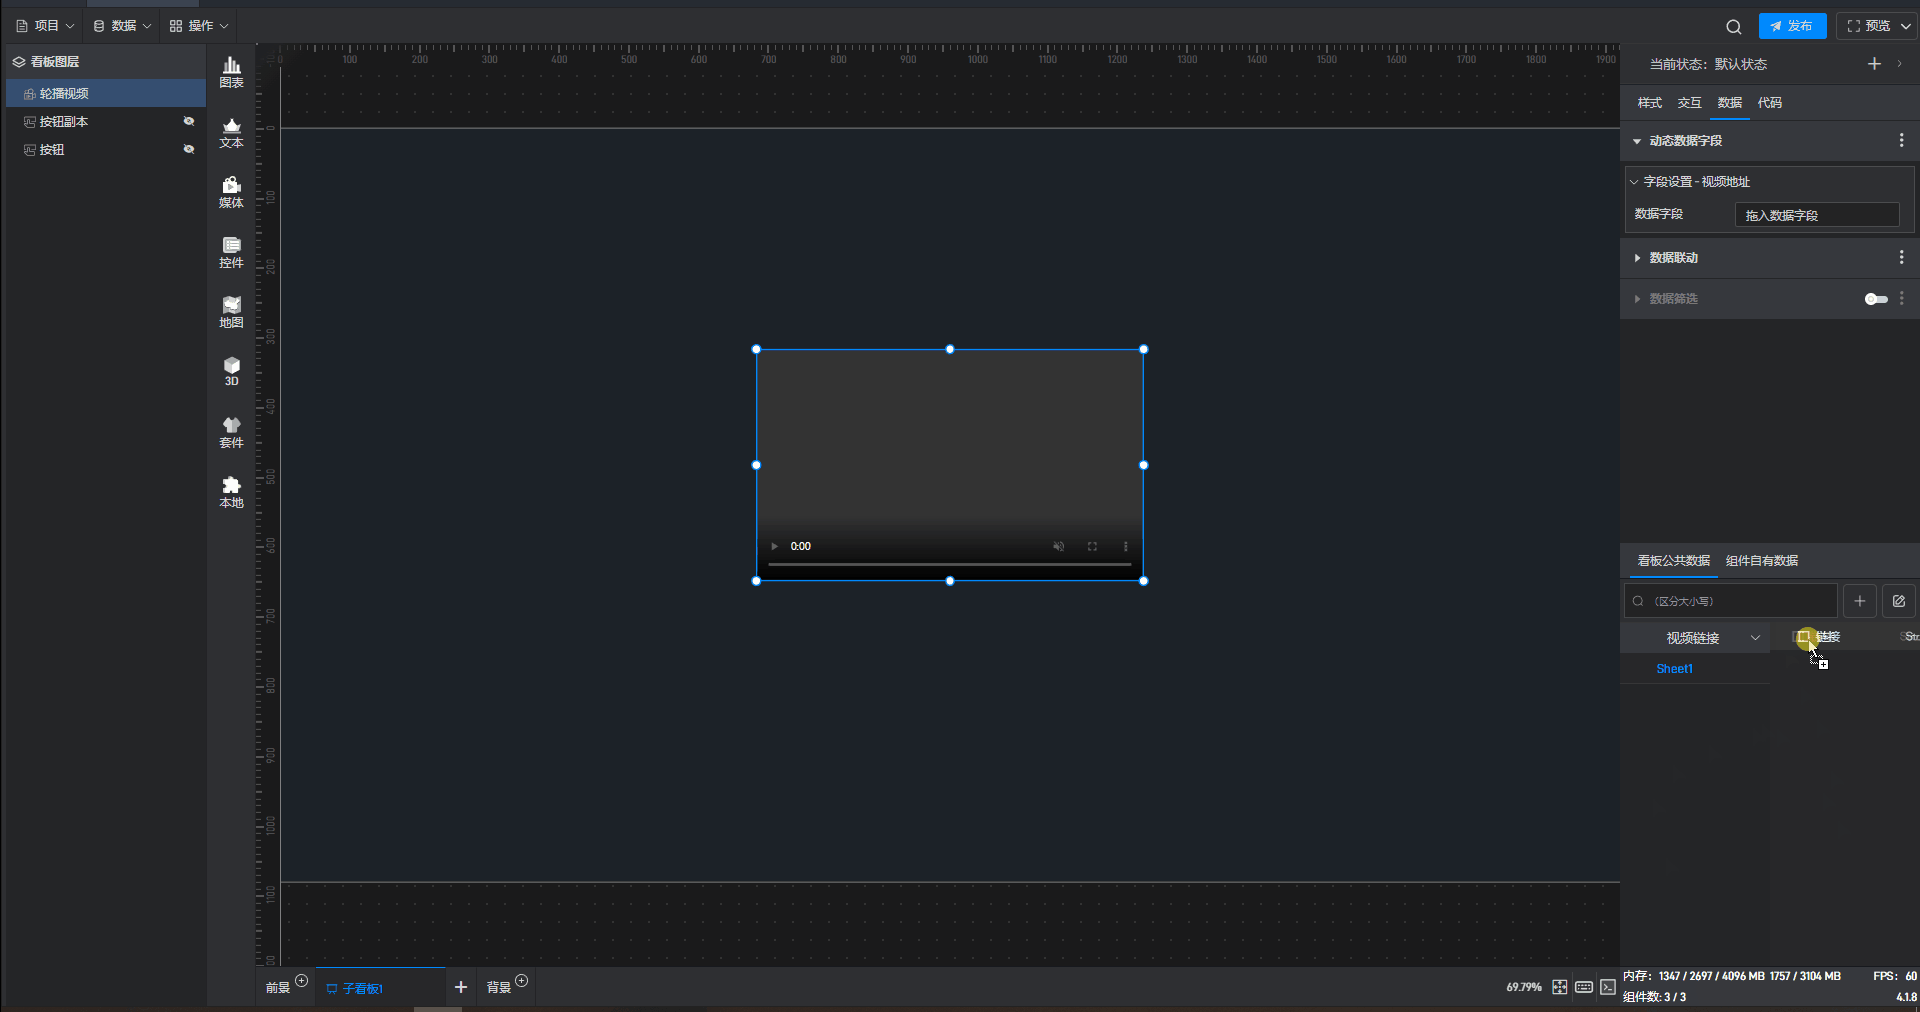Screen dimensions: 1920x1012
Task: Toggle visibility of 按钮 layer
Action: point(188,149)
